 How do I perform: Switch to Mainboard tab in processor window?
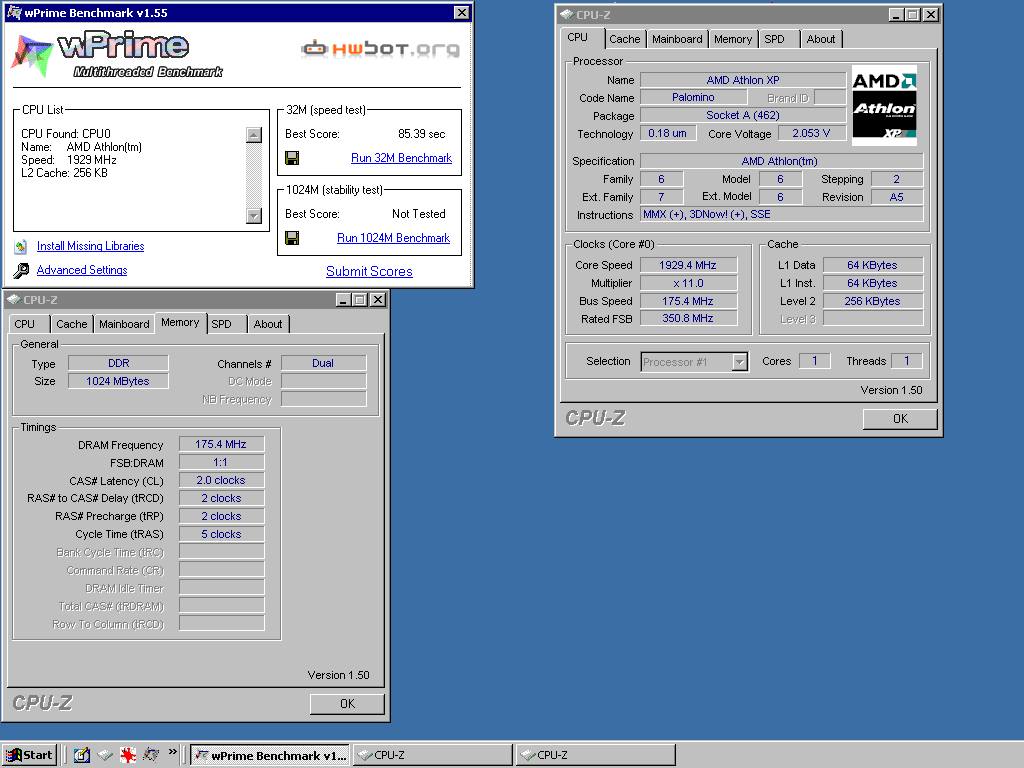[x=677, y=39]
